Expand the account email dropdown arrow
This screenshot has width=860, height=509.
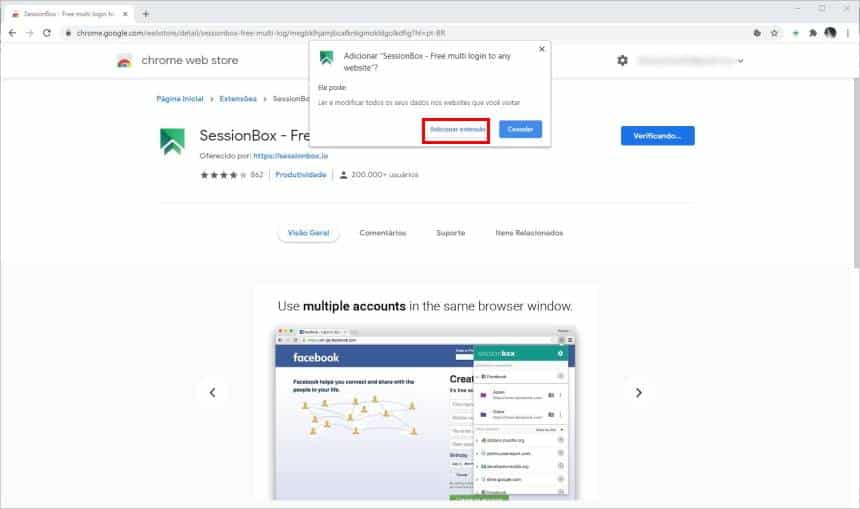(740, 61)
